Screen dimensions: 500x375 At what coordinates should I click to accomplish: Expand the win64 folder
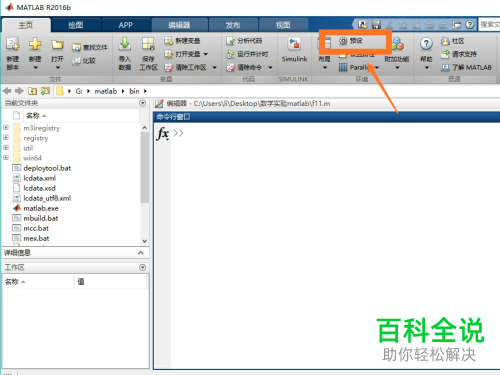pyautogui.click(x=6, y=158)
